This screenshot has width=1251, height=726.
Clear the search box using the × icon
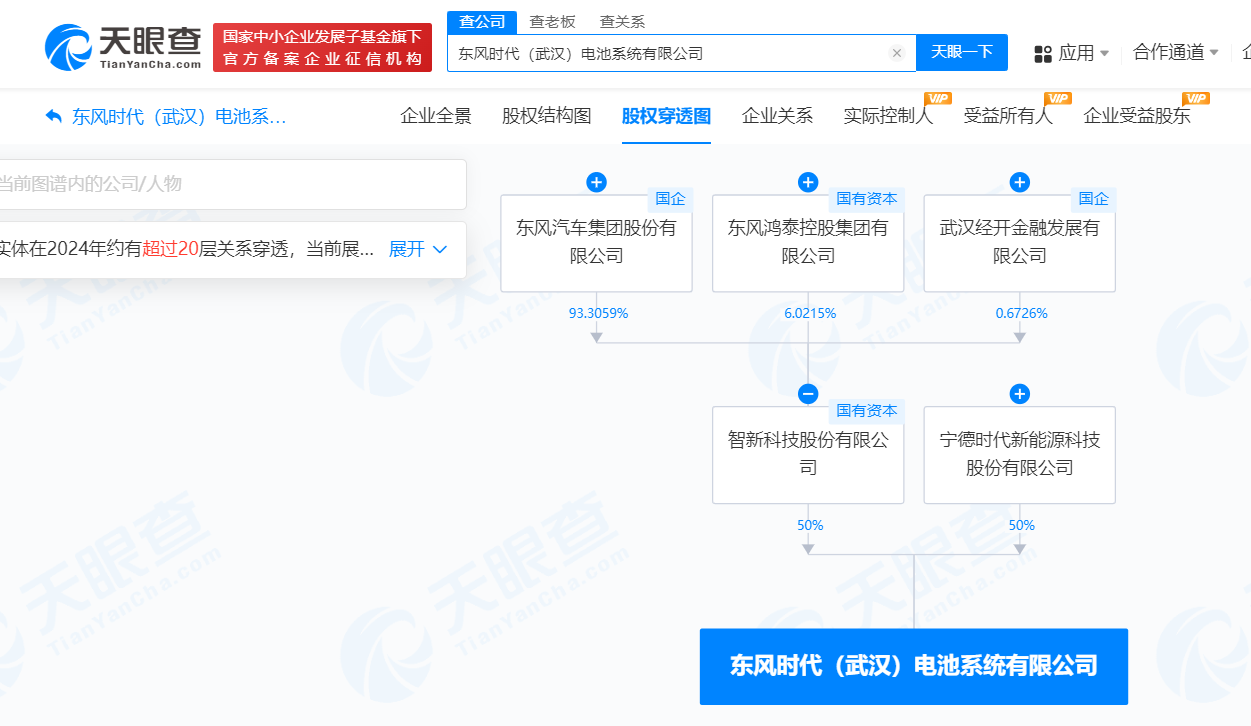coord(897,53)
